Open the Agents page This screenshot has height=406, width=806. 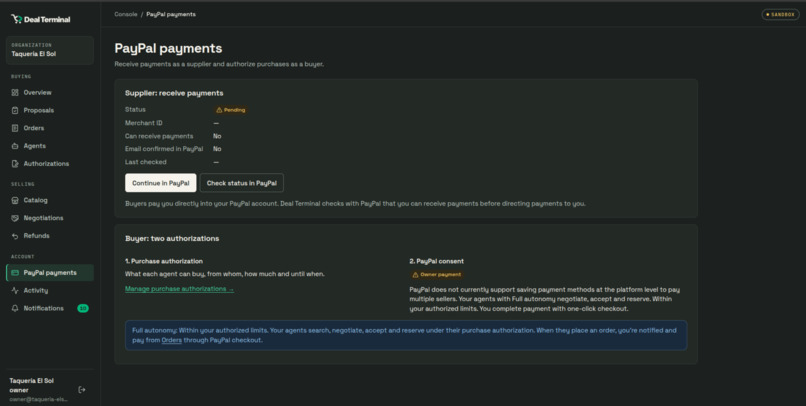pyautogui.click(x=50, y=146)
